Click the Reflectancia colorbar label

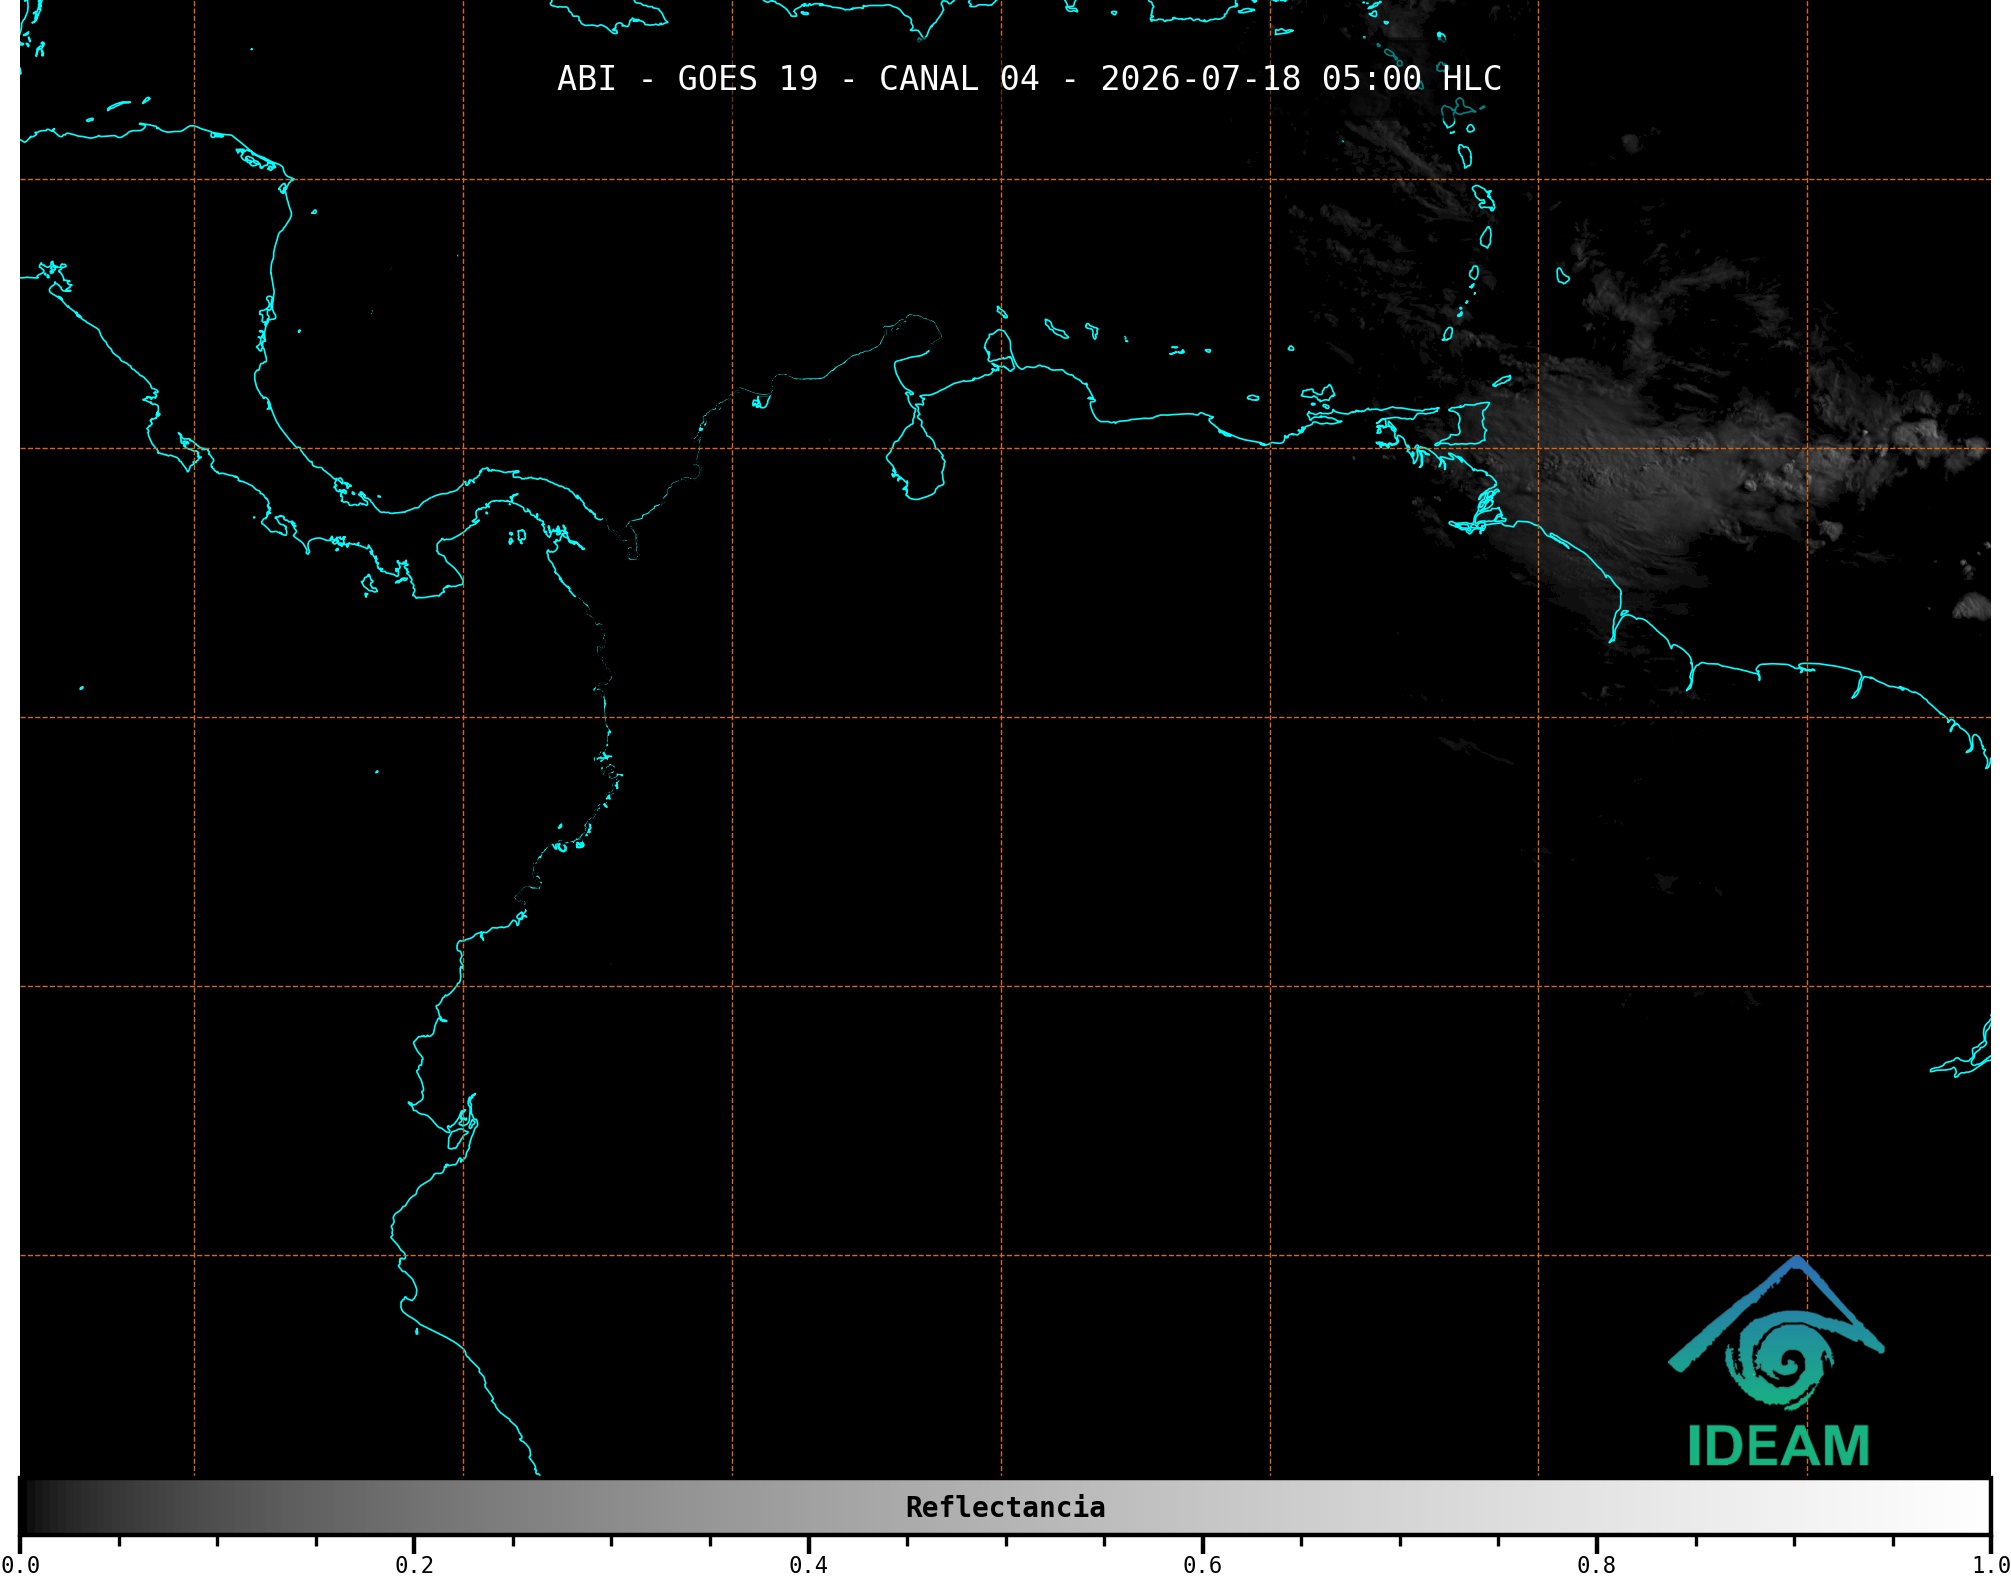click(x=1005, y=1507)
